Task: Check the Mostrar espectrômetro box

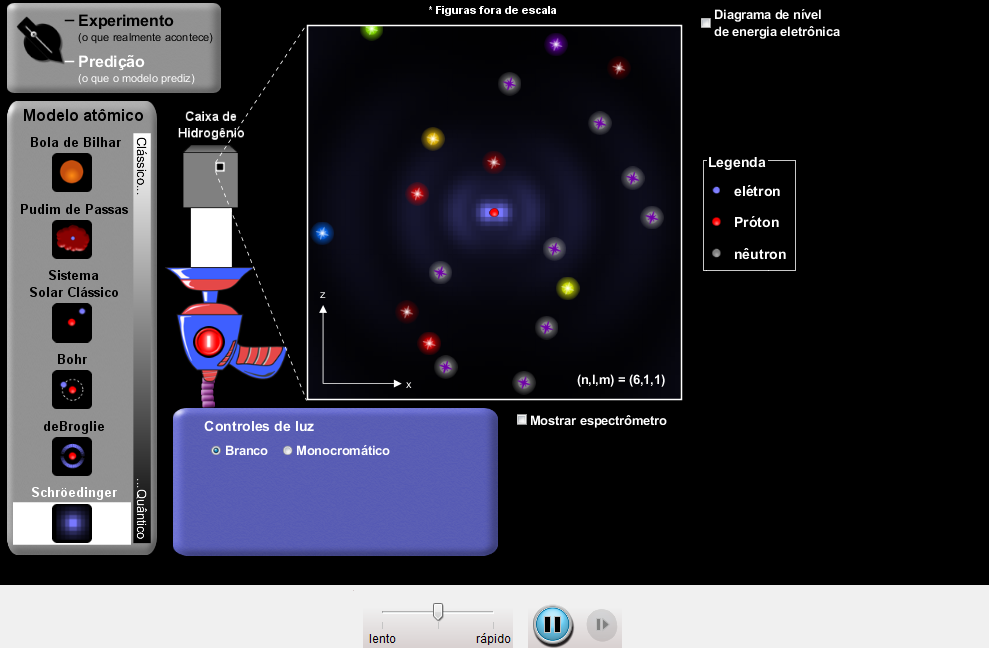Action: (522, 420)
